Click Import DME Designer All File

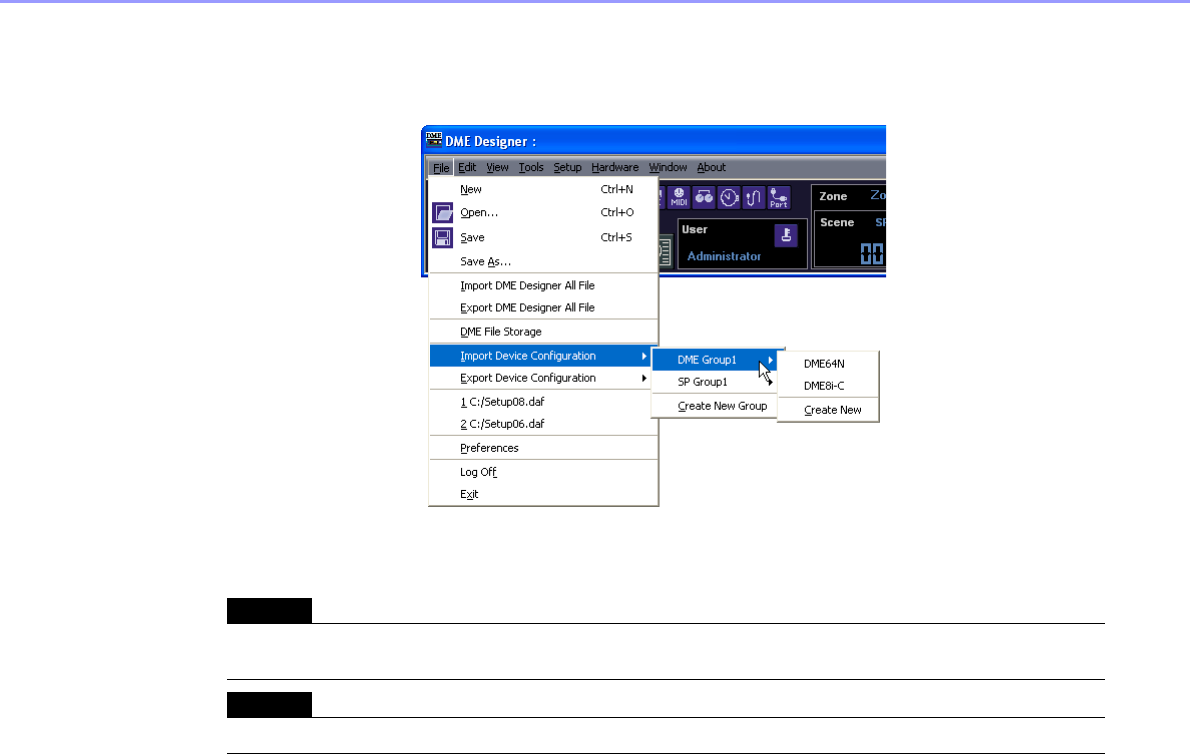pos(543,285)
